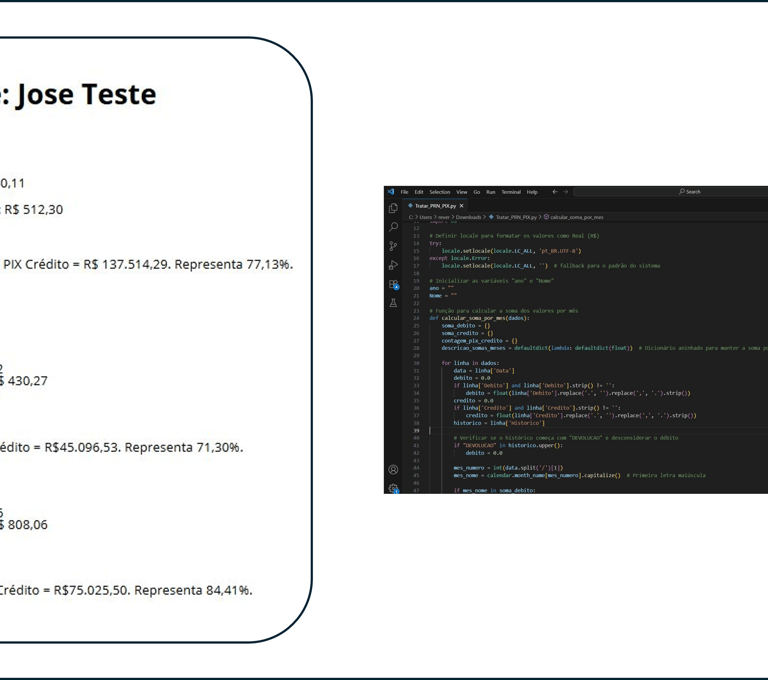
Task: Open the Extensions icon with badge
Action: pyautogui.click(x=393, y=284)
